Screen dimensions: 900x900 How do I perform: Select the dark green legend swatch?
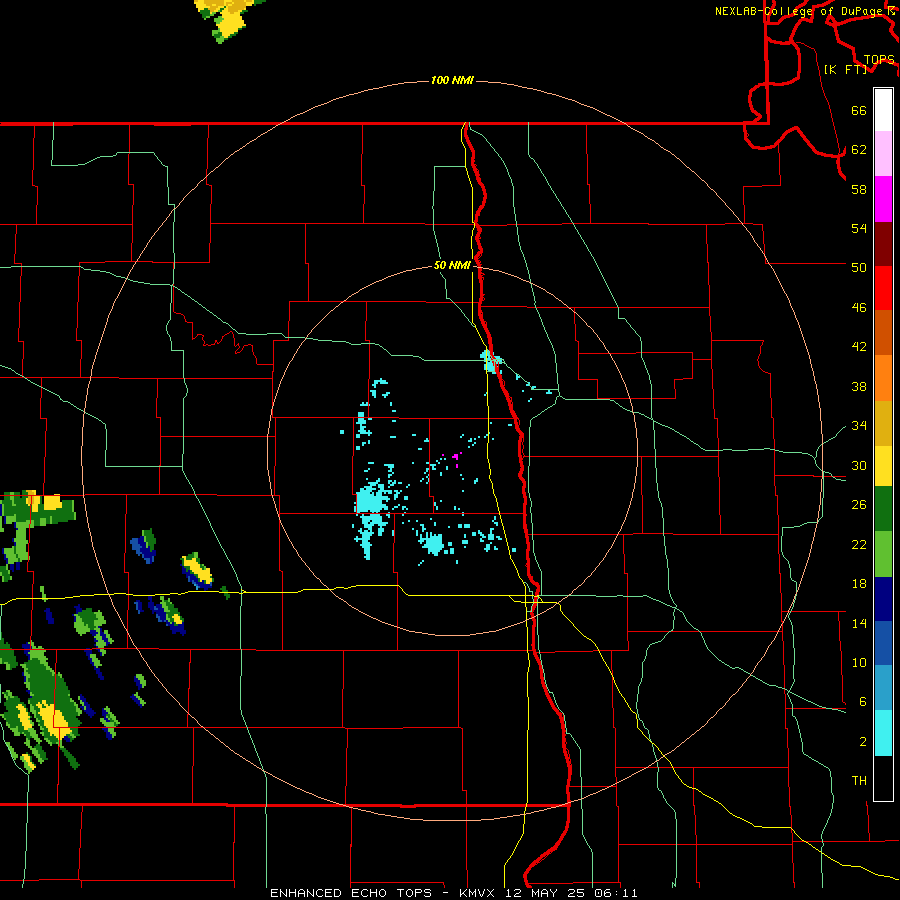click(x=883, y=509)
